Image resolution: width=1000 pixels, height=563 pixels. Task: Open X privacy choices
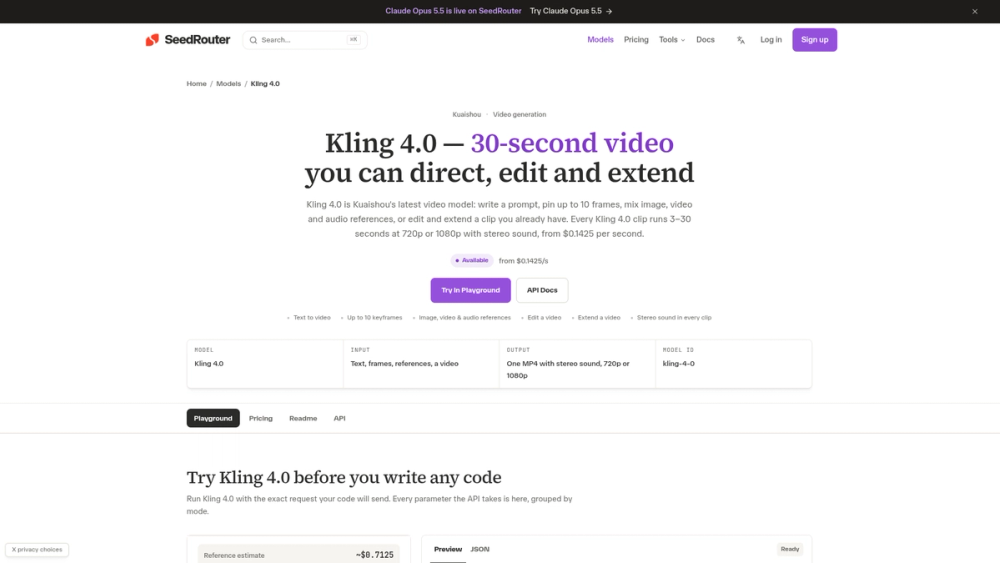click(x=37, y=550)
